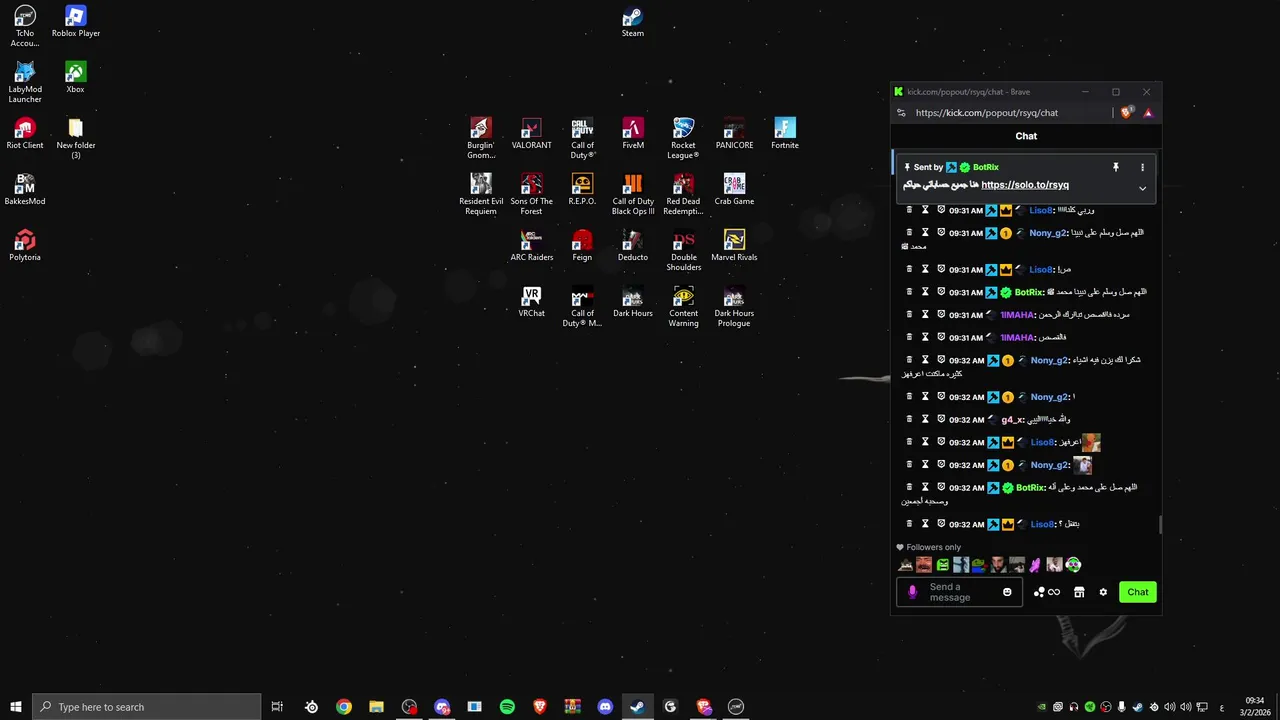Open the image in Liso8's 09:32 AM message
Image resolution: width=1280 pixels, height=720 pixels.
pyautogui.click(x=1091, y=442)
